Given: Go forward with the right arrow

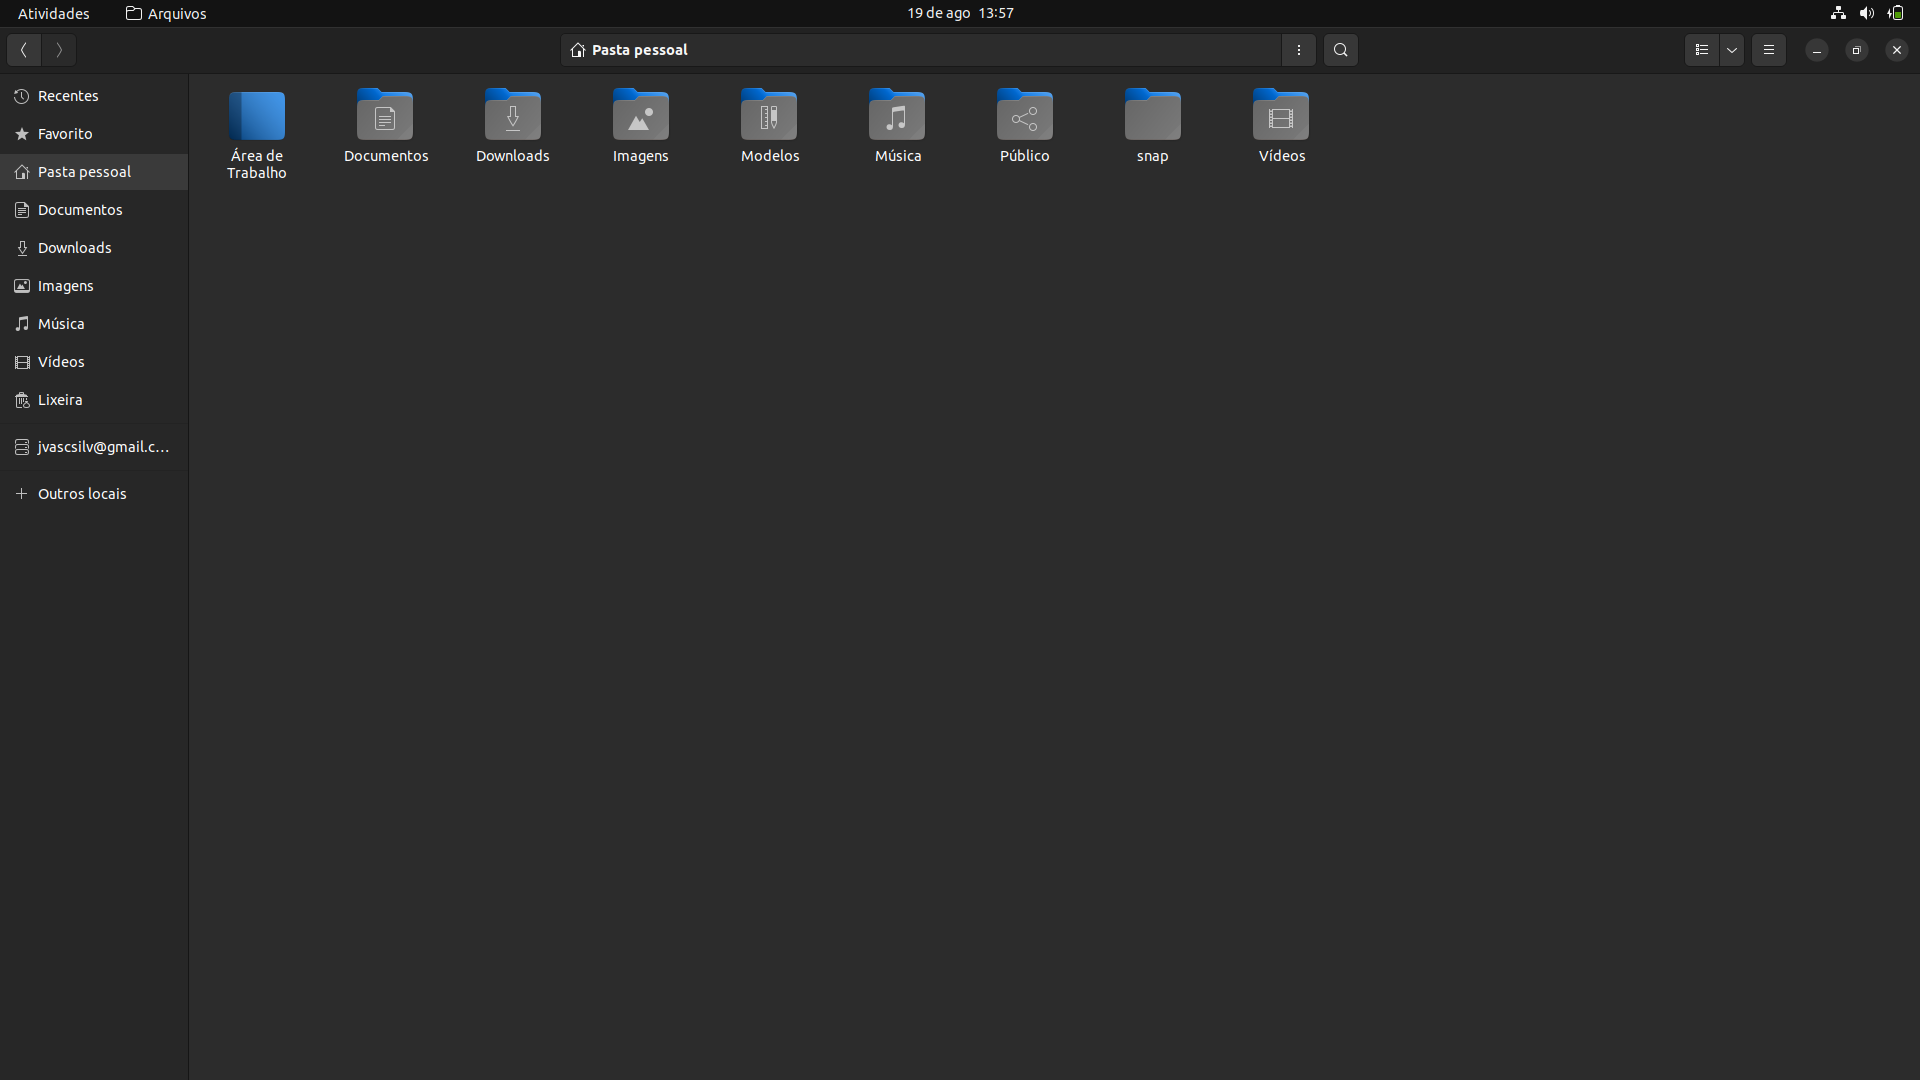Looking at the screenshot, I should (x=59, y=50).
